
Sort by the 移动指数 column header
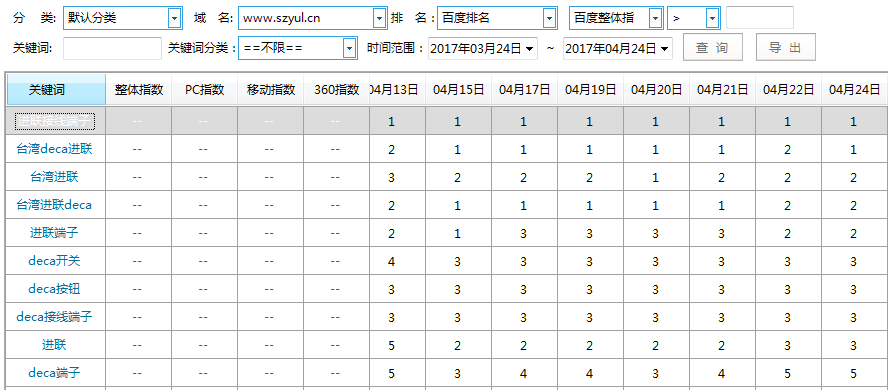271,89
